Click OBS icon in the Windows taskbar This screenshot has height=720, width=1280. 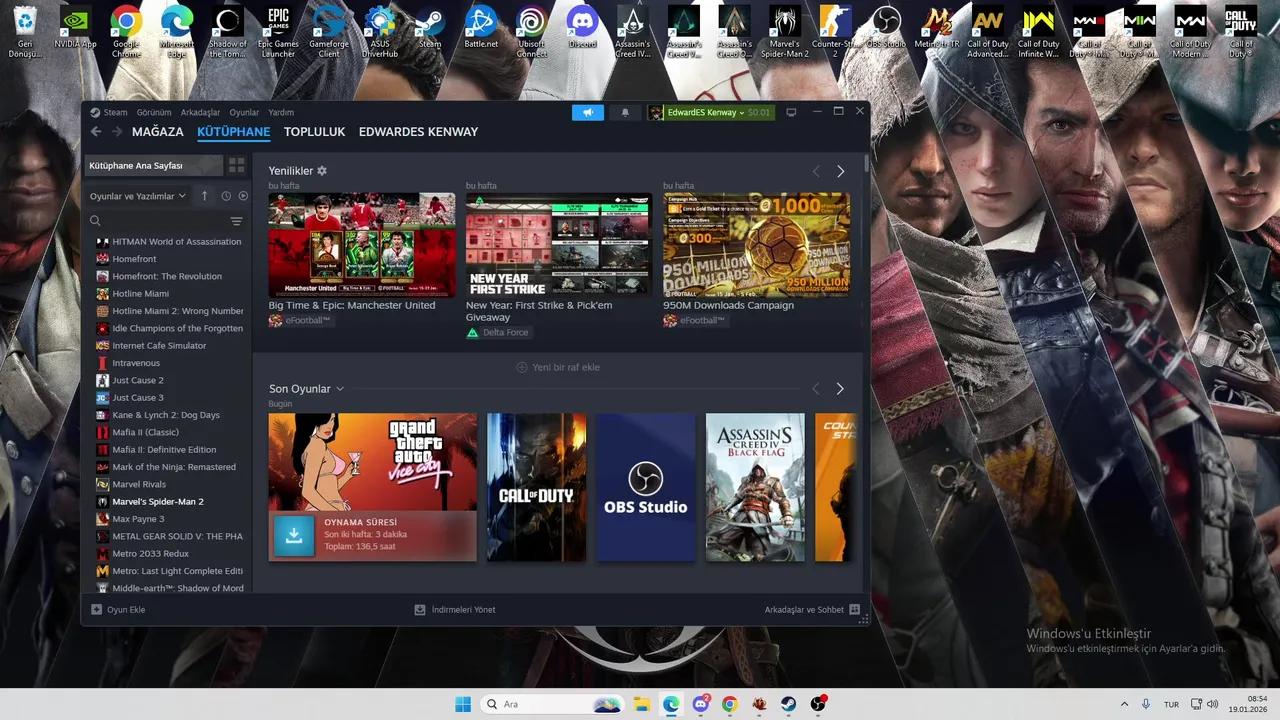[818, 704]
